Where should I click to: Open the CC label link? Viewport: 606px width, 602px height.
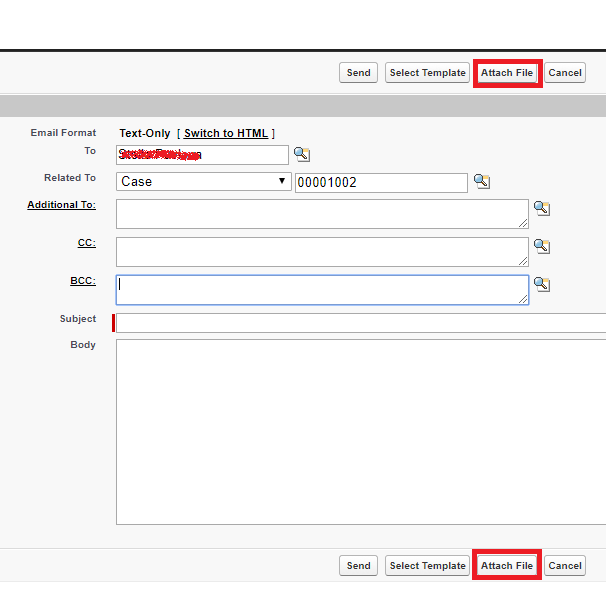87,243
